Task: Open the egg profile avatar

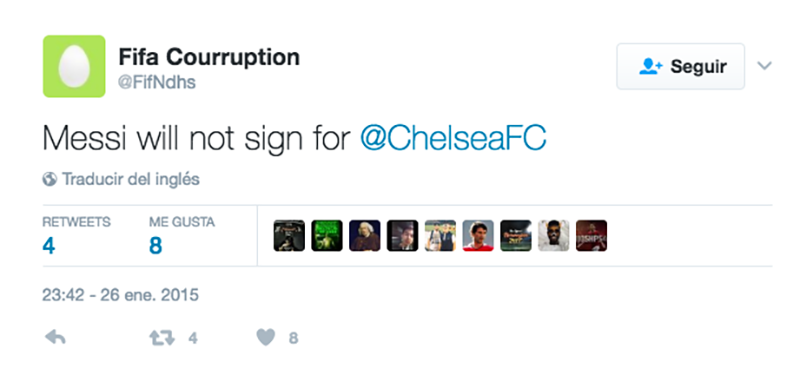Action: 74,66
